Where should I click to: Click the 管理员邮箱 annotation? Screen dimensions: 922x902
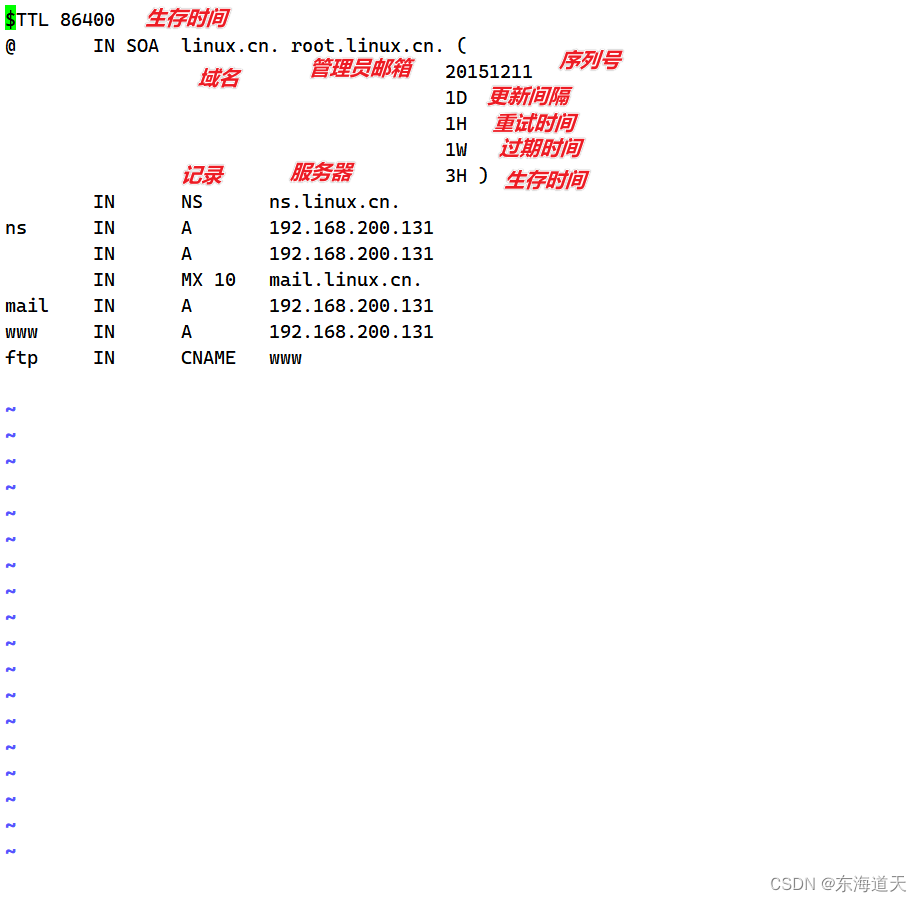click(x=361, y=68)
